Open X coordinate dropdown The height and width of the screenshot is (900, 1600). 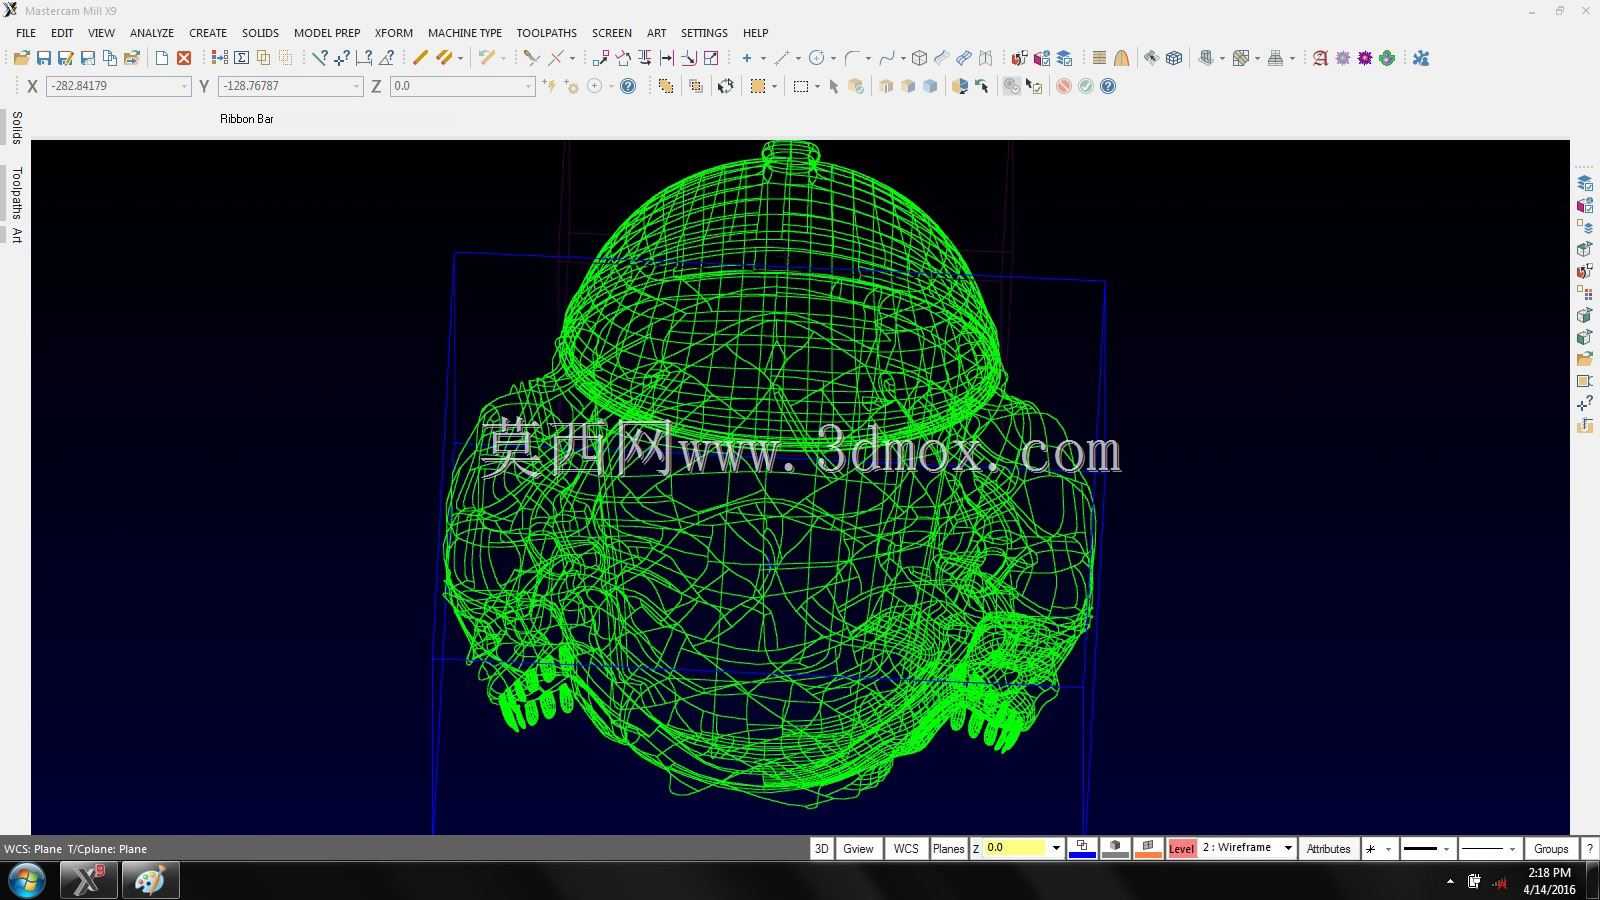click(x=184, y=86)
